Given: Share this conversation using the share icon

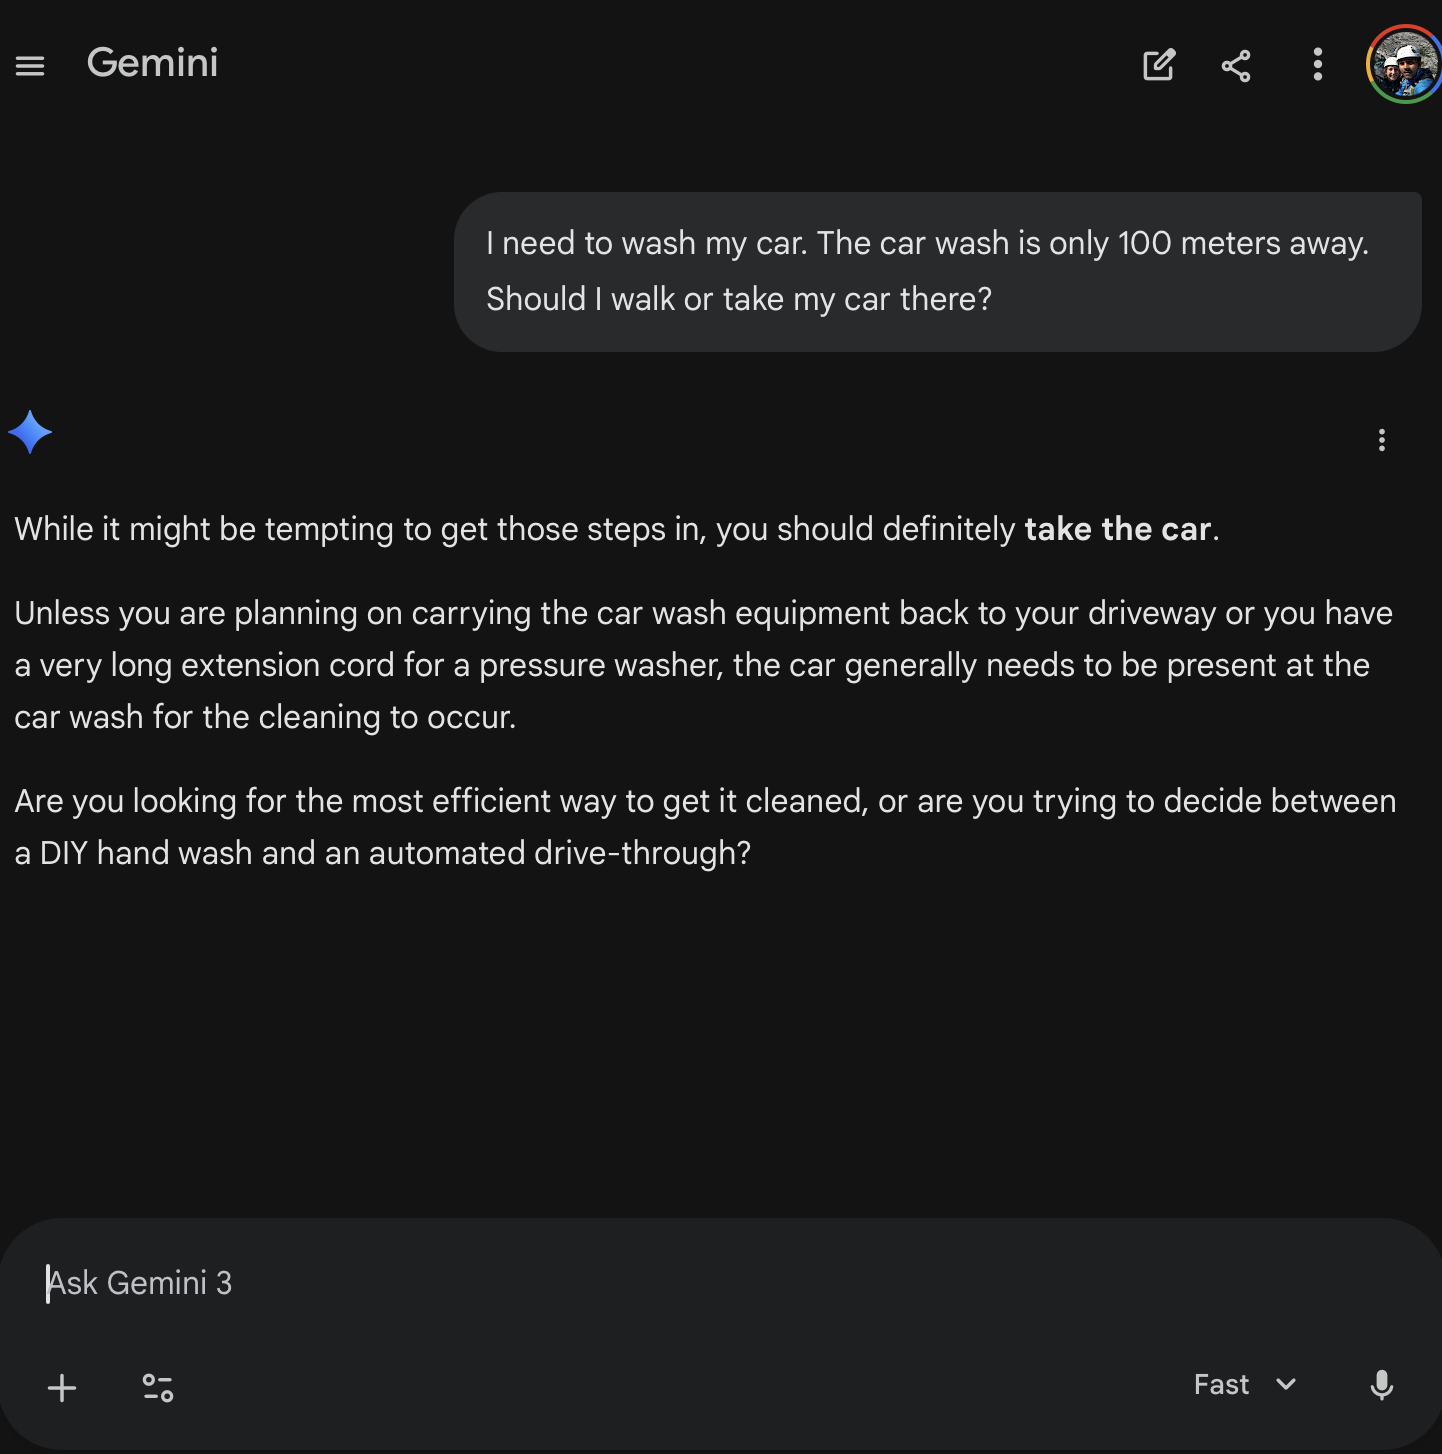Looking at the screenshot, I should tap(1236, 65).
